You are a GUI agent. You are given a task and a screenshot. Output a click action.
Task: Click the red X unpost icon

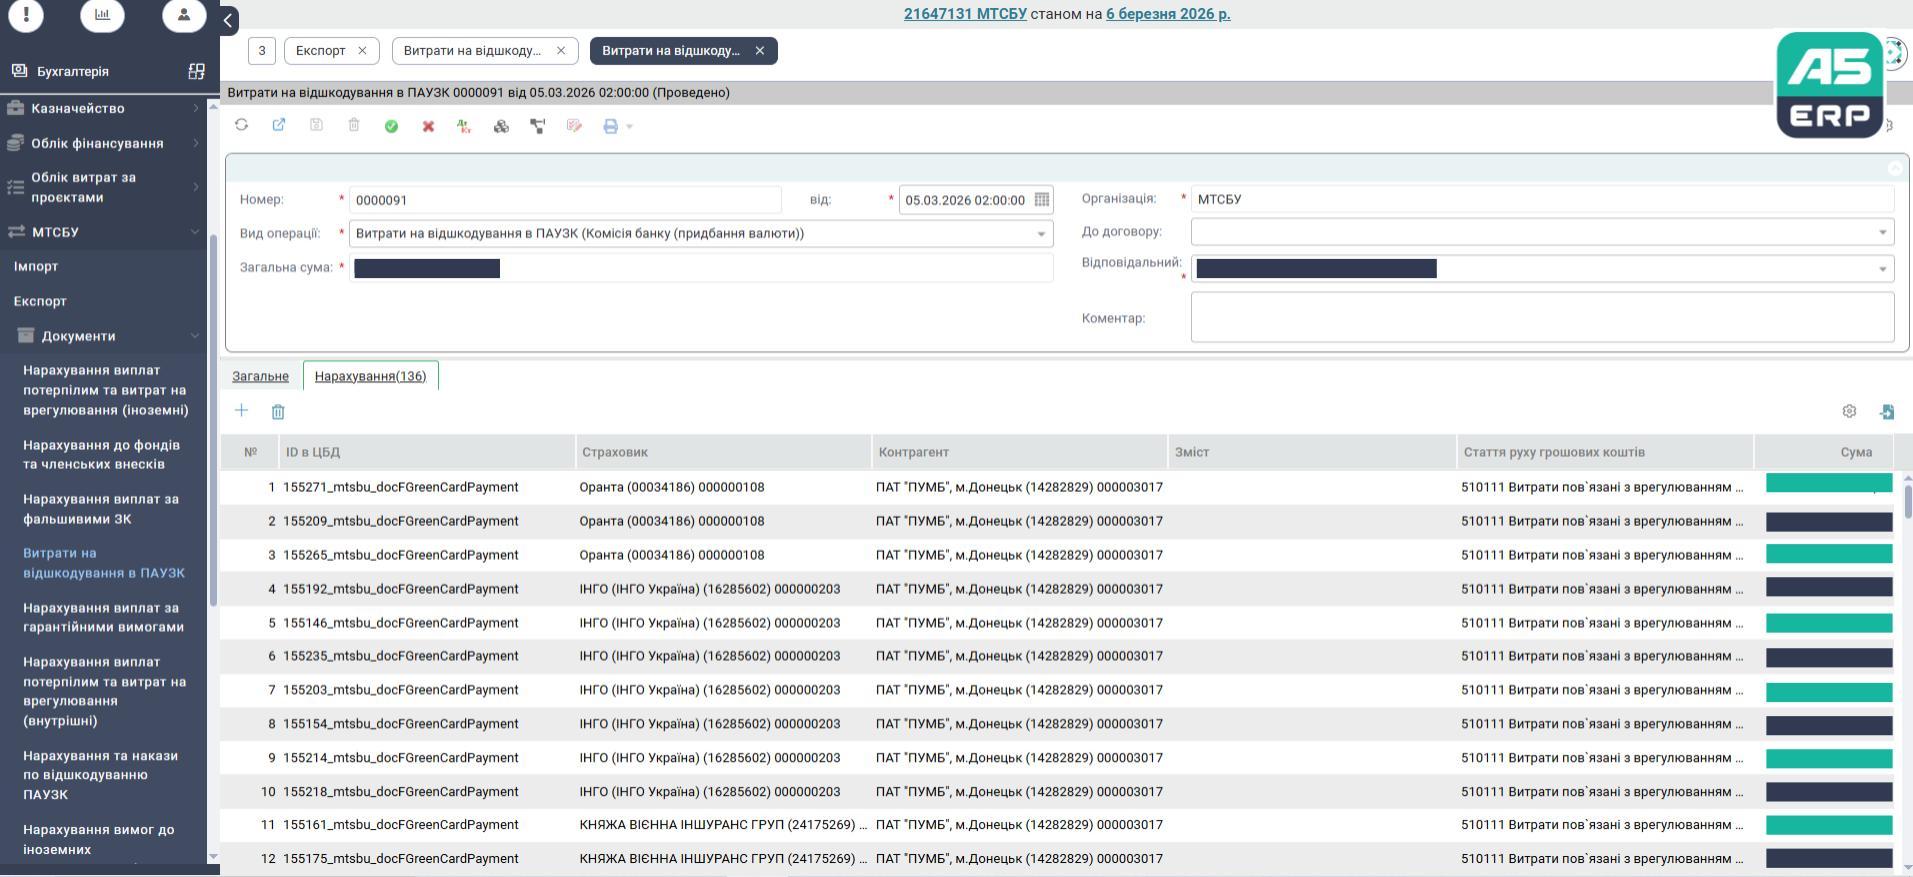[x=428, y=126]
